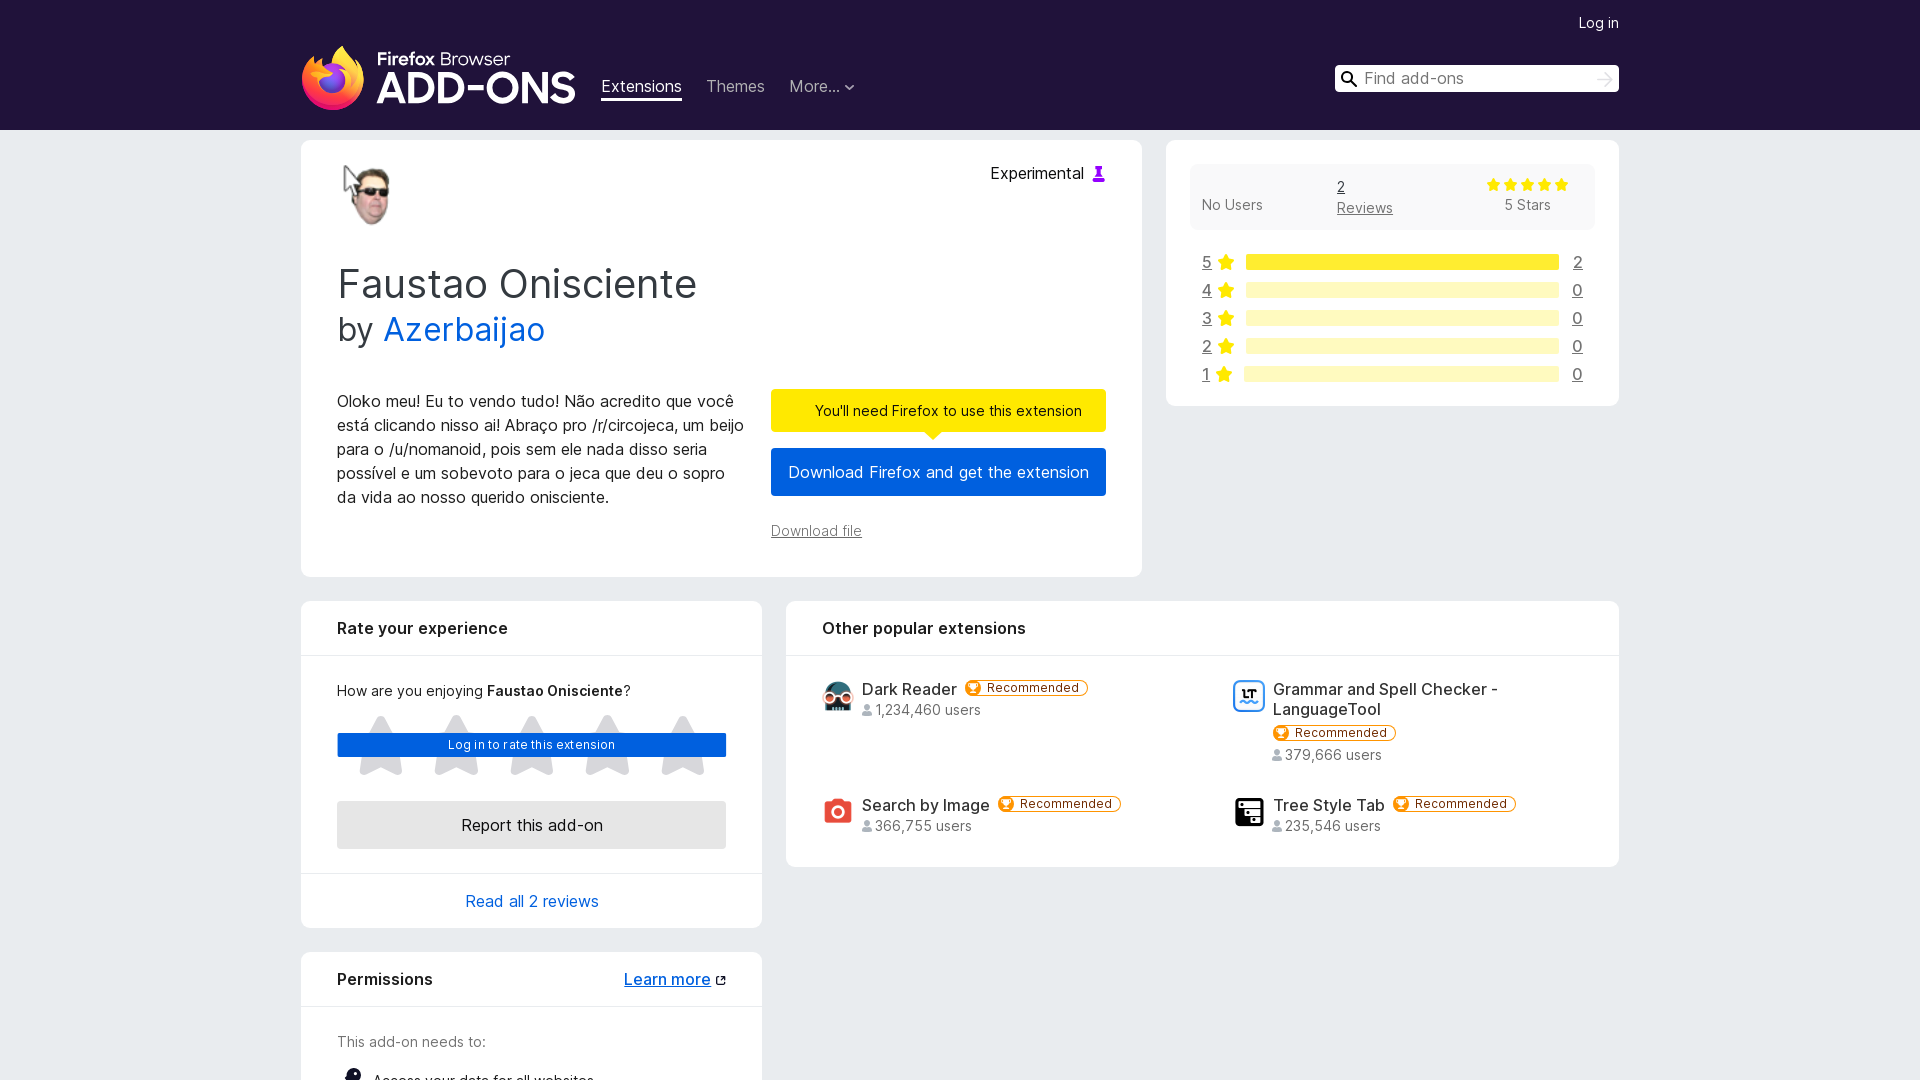Click the fifth rating star

coord(683,745)
